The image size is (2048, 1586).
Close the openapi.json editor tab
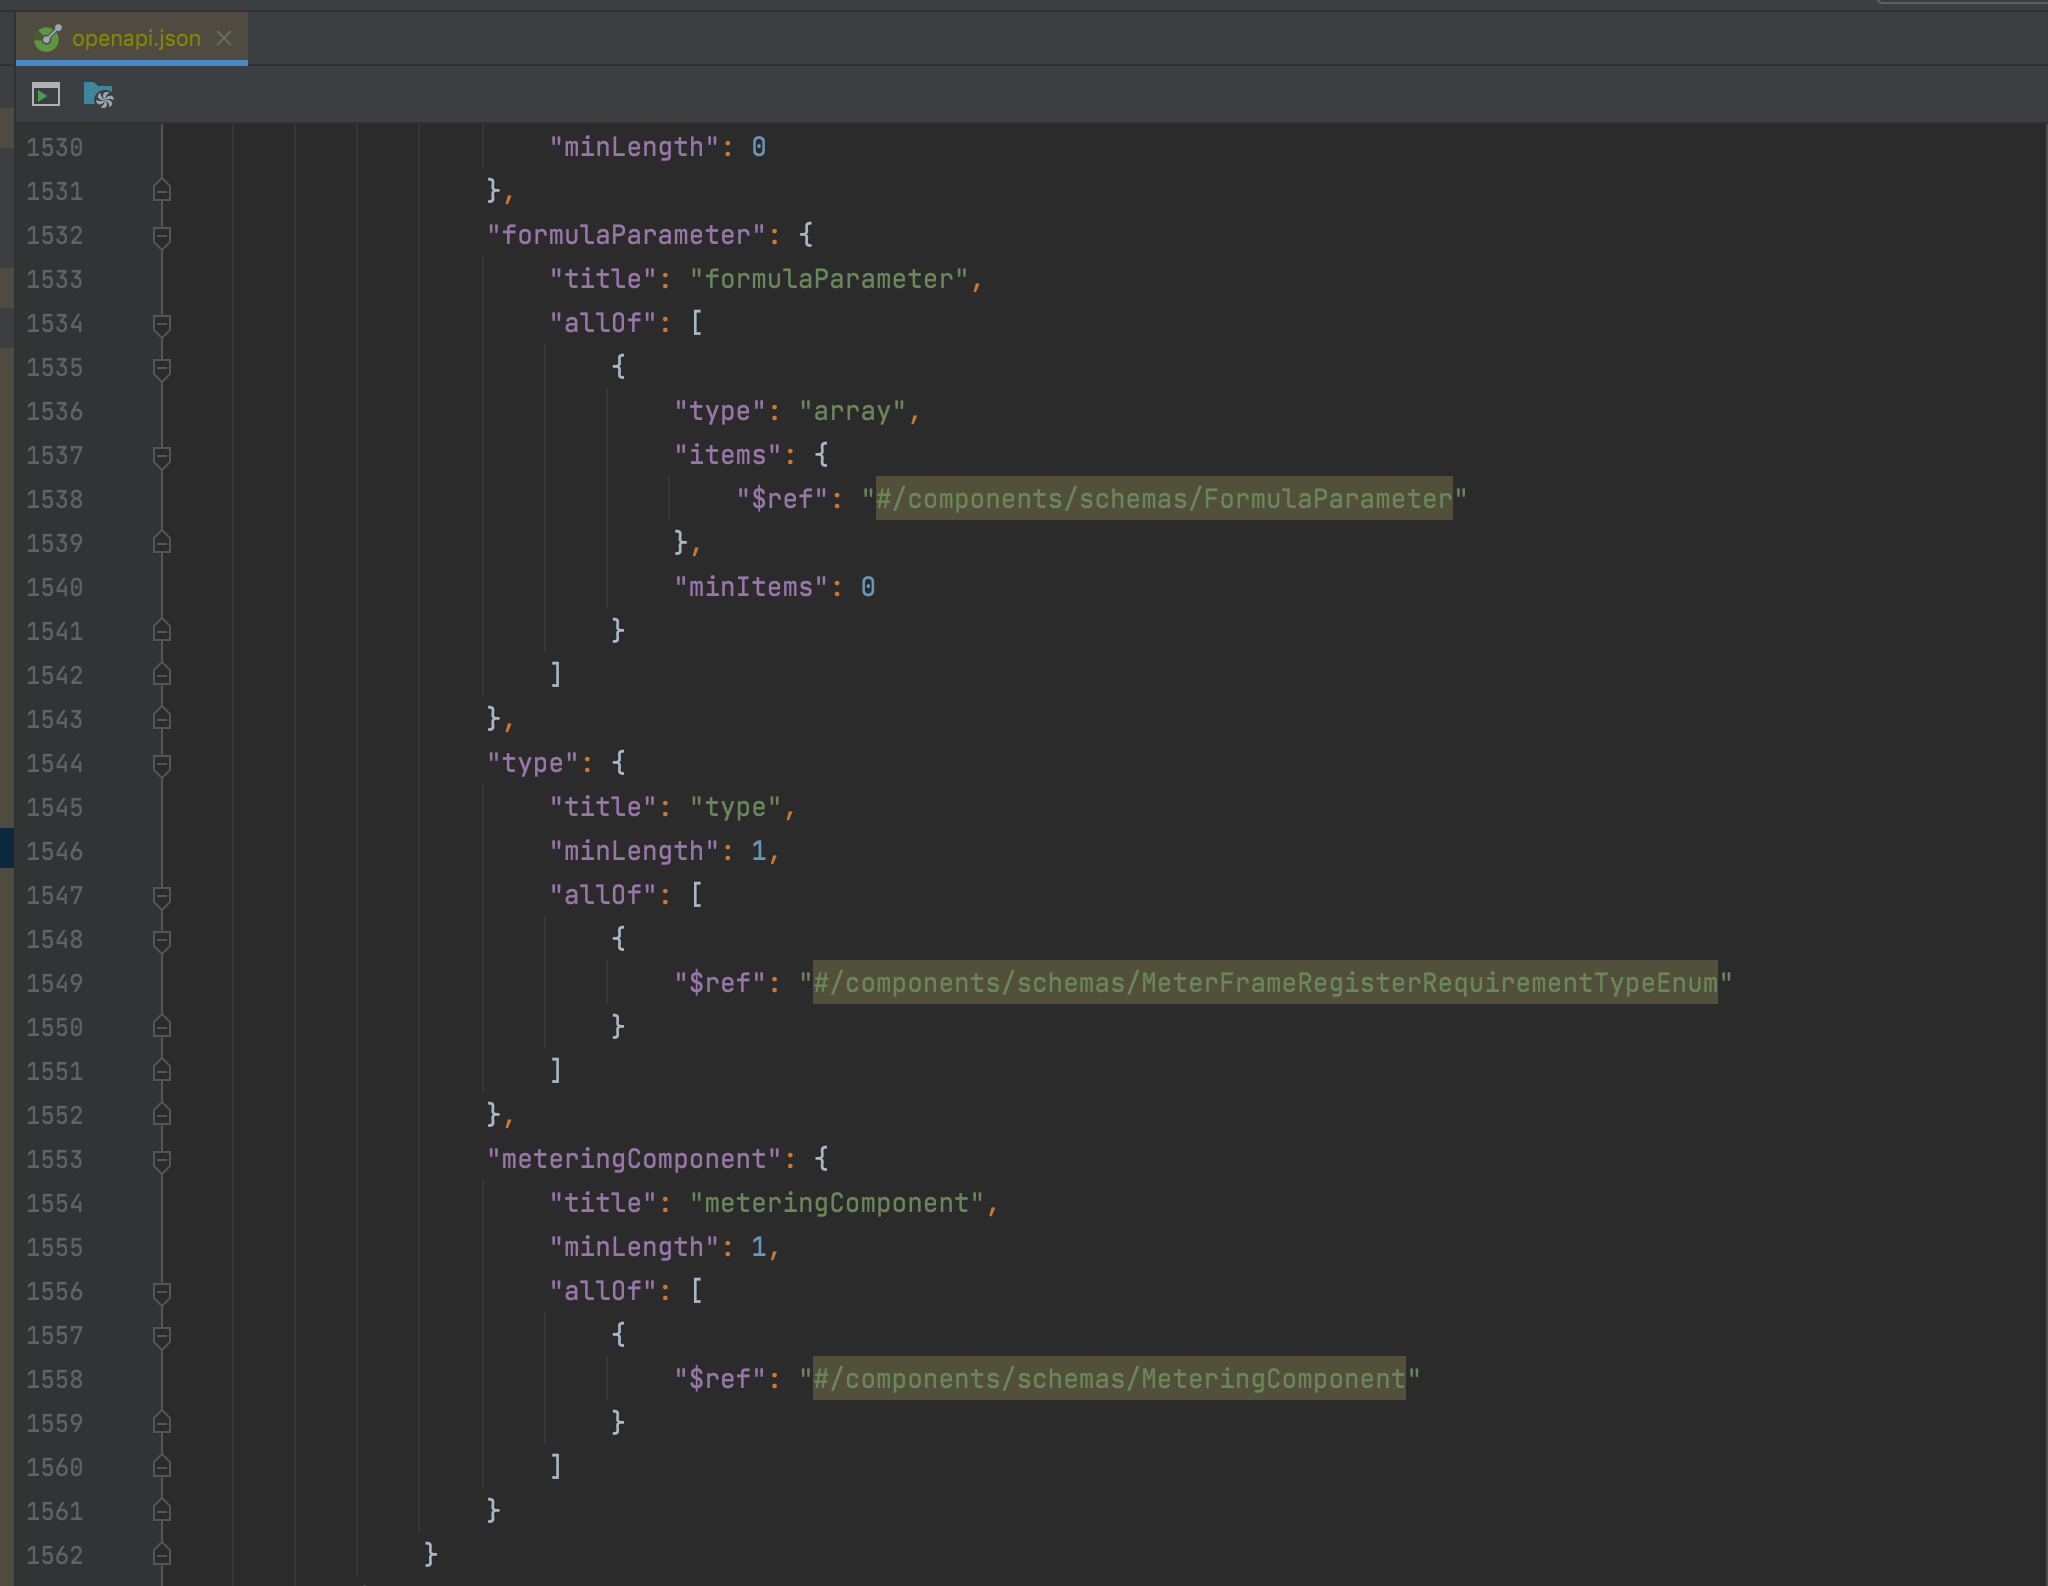pos(225,38)
